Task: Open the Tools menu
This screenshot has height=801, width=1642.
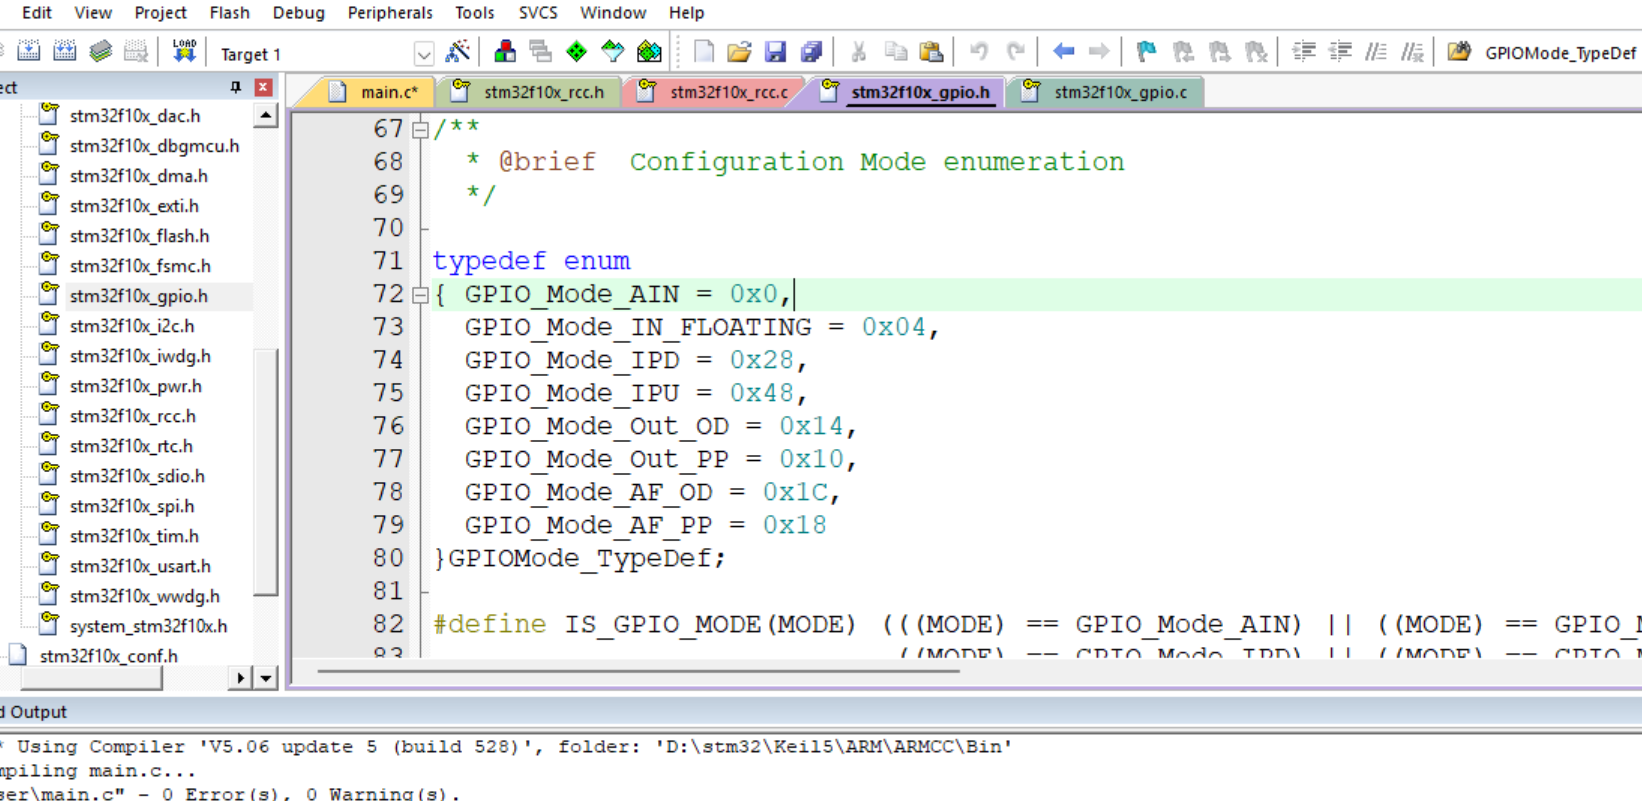Action: [474, 13]
